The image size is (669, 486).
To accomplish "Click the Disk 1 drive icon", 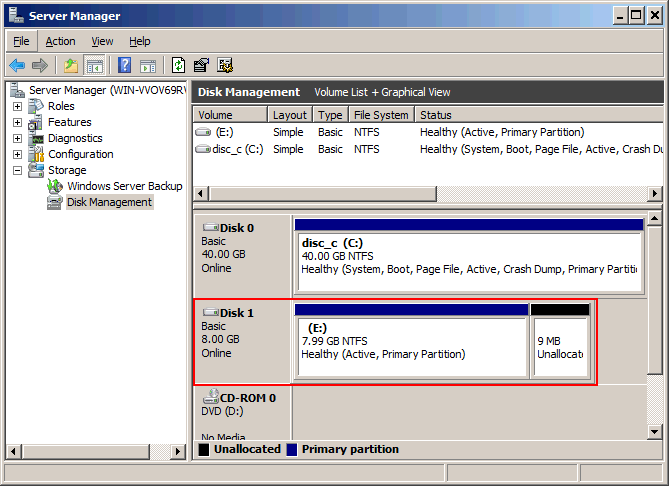I will 211,313.
